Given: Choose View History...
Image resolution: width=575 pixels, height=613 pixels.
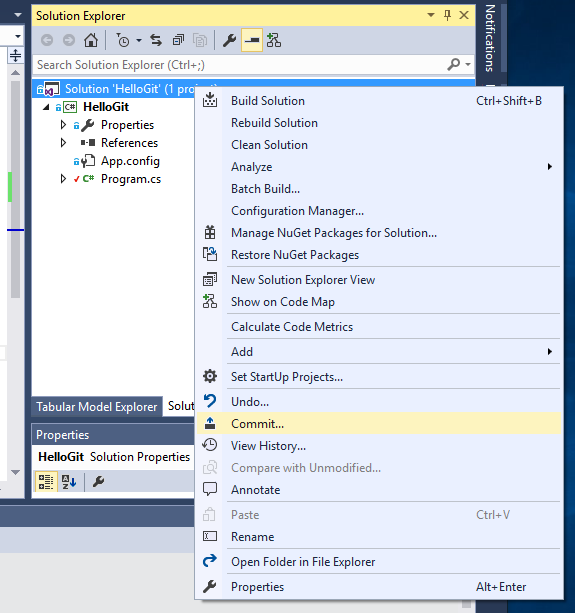Looking at the screenshot, I should coord(379,446).
